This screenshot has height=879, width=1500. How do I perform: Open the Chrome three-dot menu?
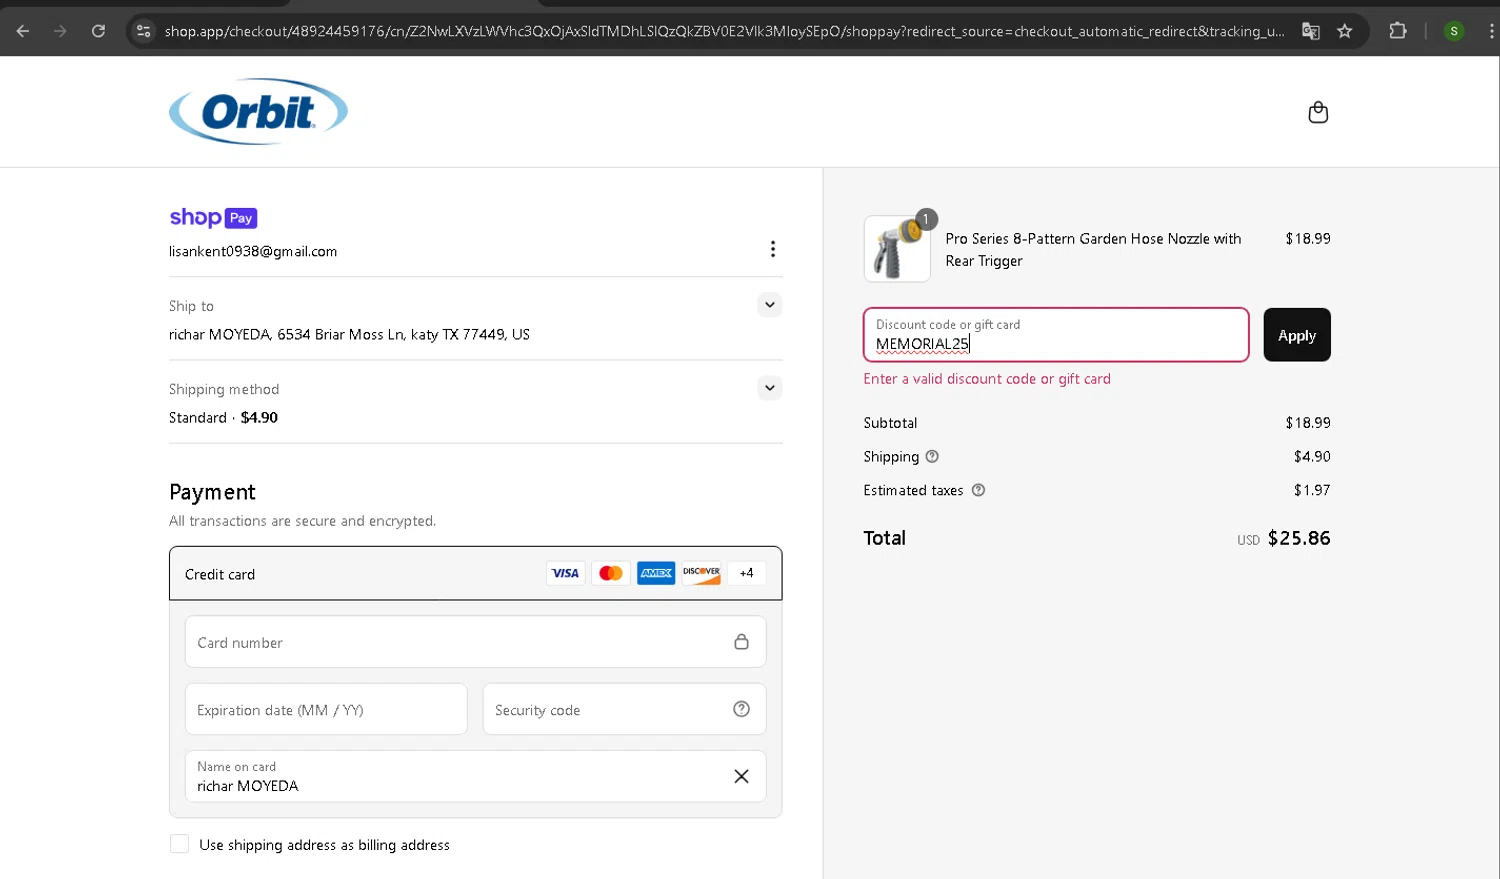coord(1491,31)
